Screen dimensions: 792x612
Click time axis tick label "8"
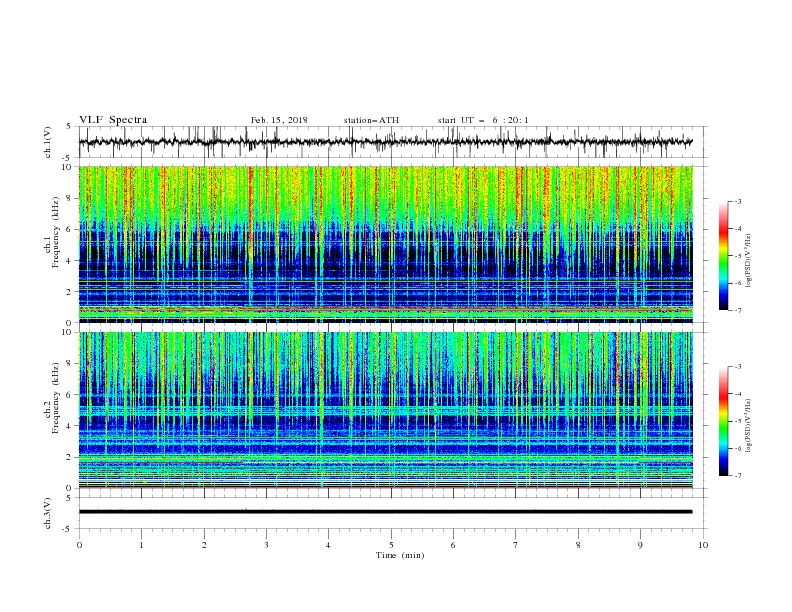pos(578,545)
